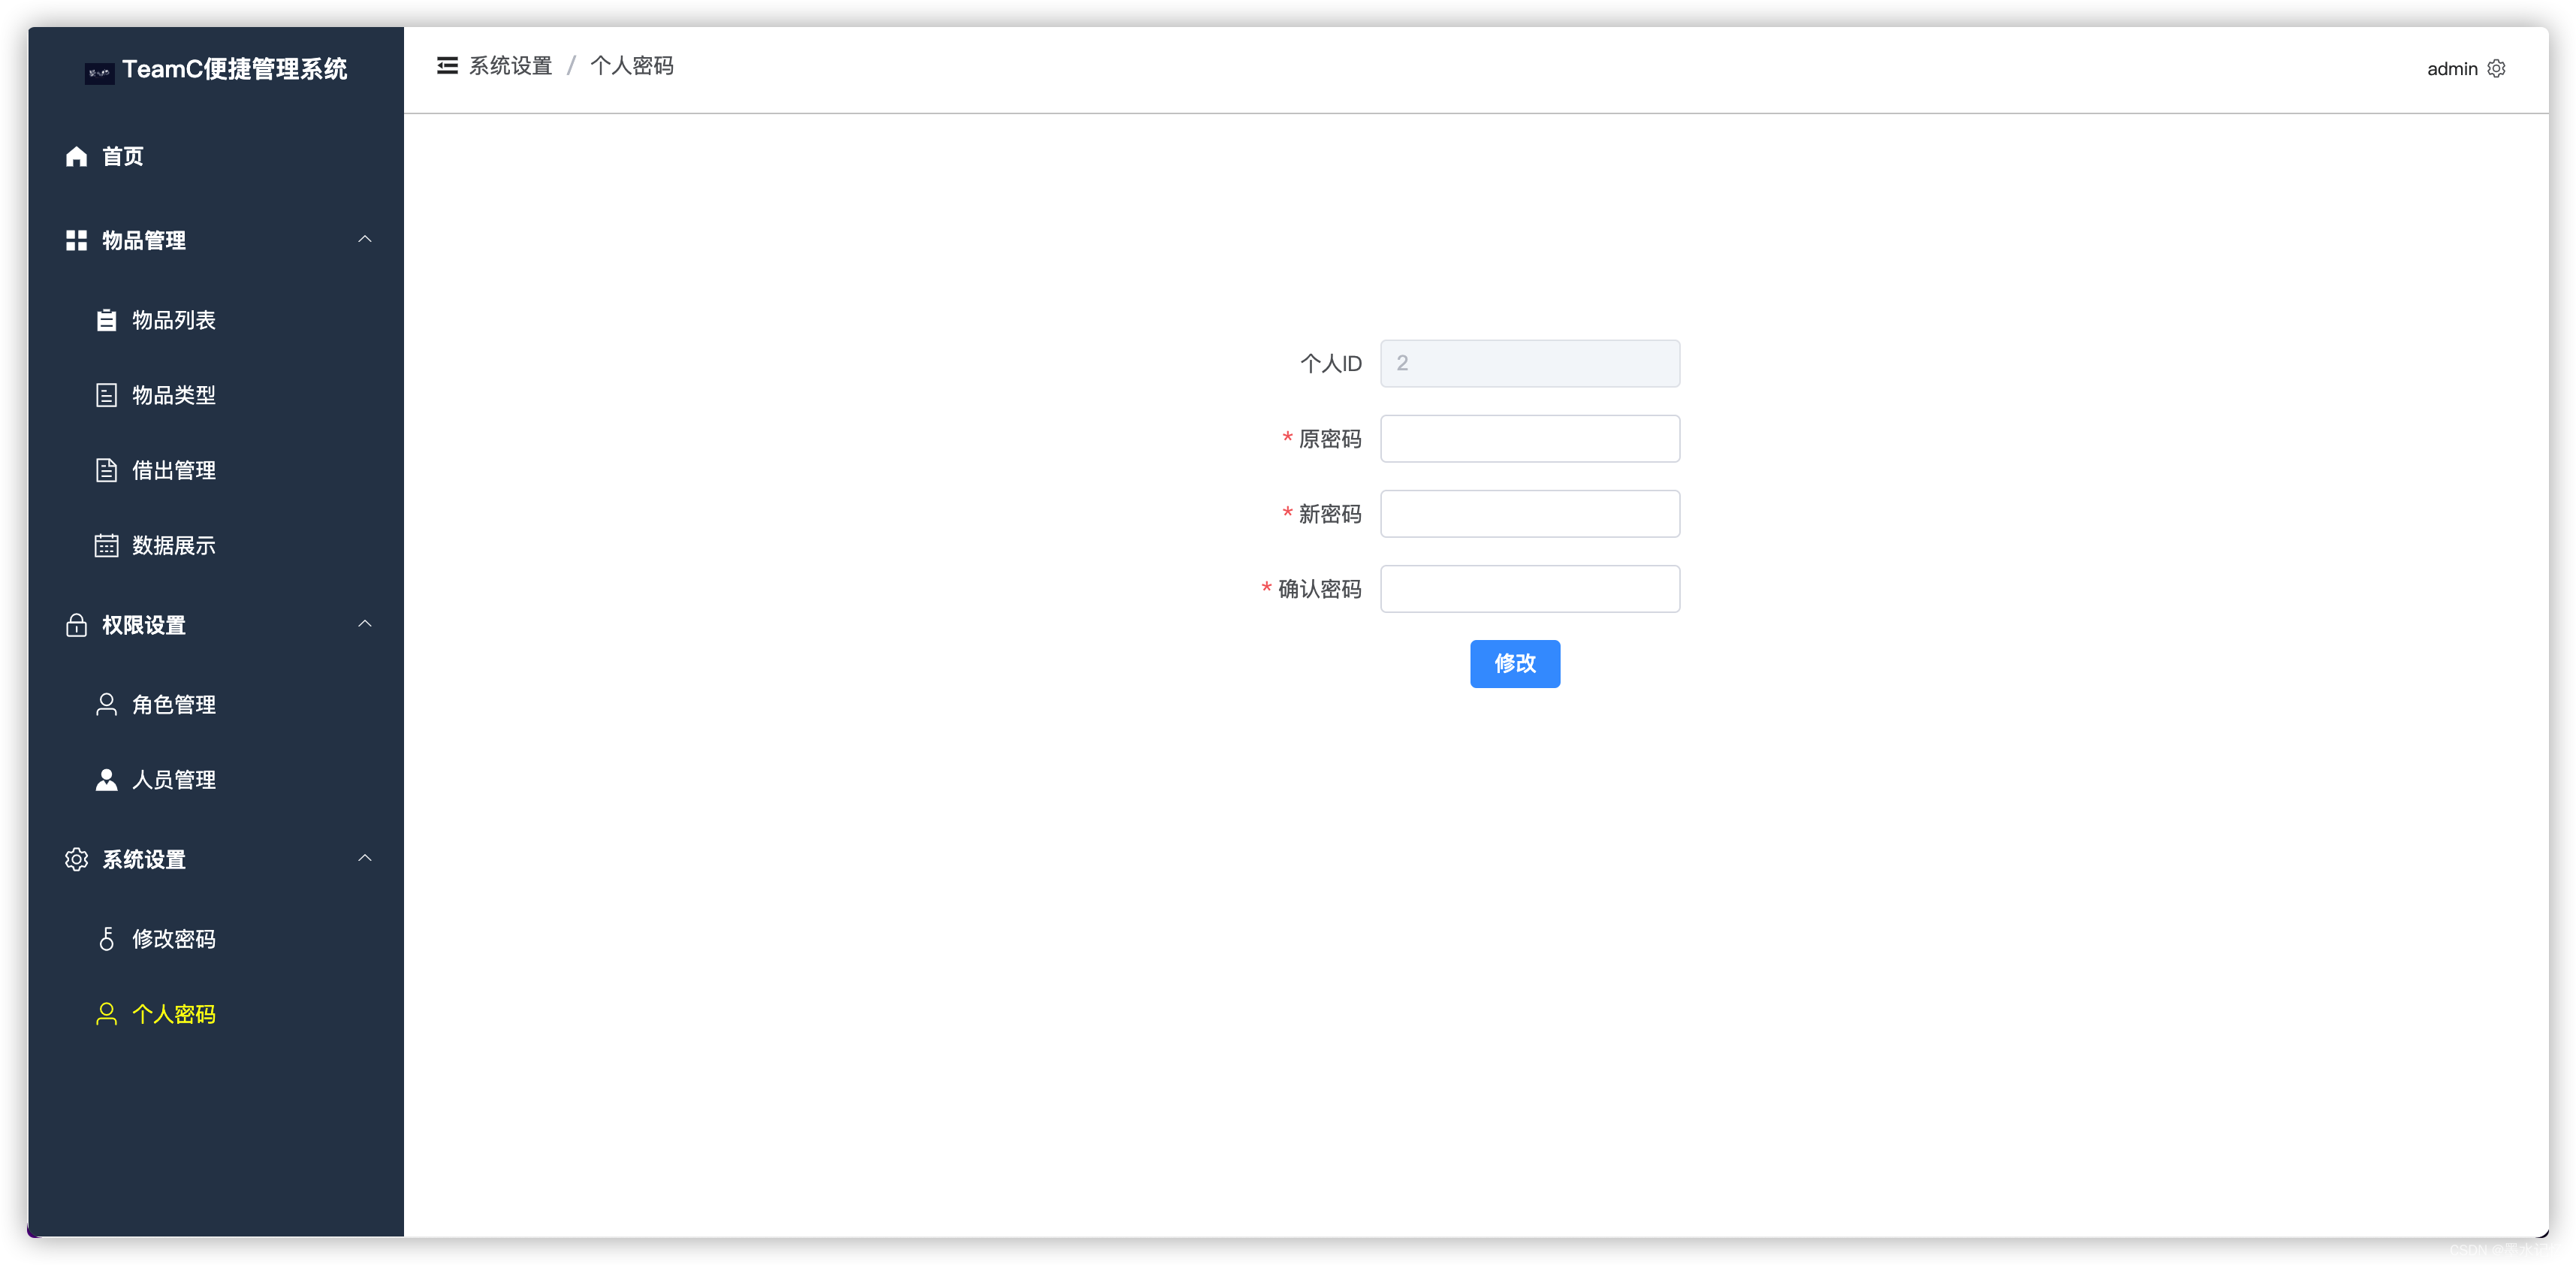Image resolution: width=2576 pixels, height=1265 pixels.
Task: Click the 个人密码 yellow user icon
Action: pyautogui.click(x=106, y=1014)
